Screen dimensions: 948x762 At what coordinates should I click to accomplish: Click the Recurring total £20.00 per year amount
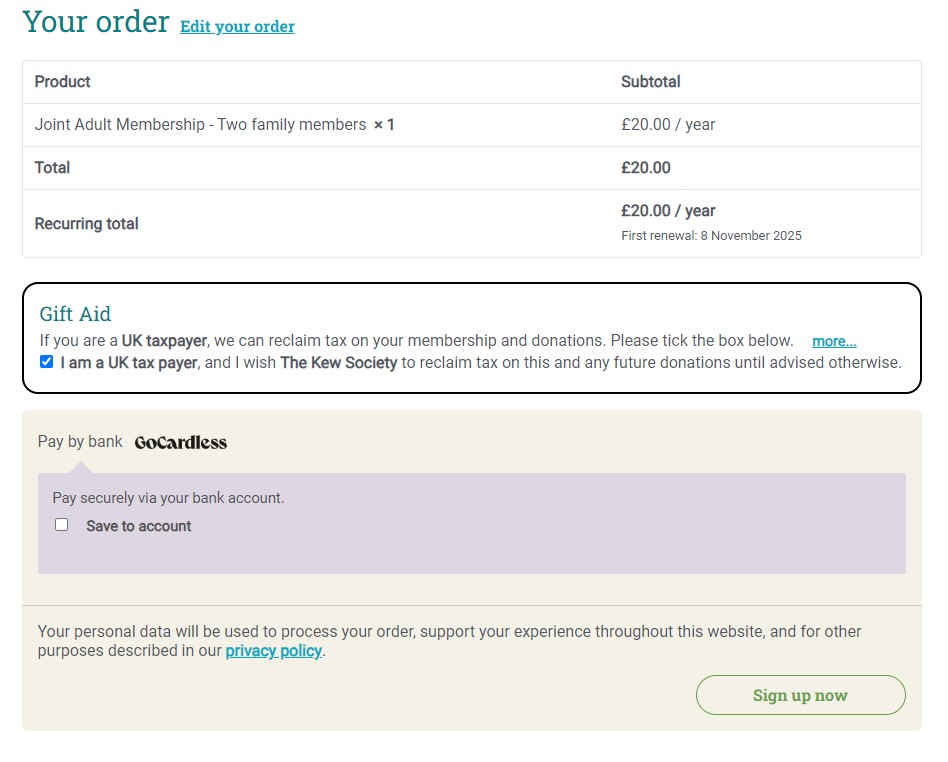point(667,210)
